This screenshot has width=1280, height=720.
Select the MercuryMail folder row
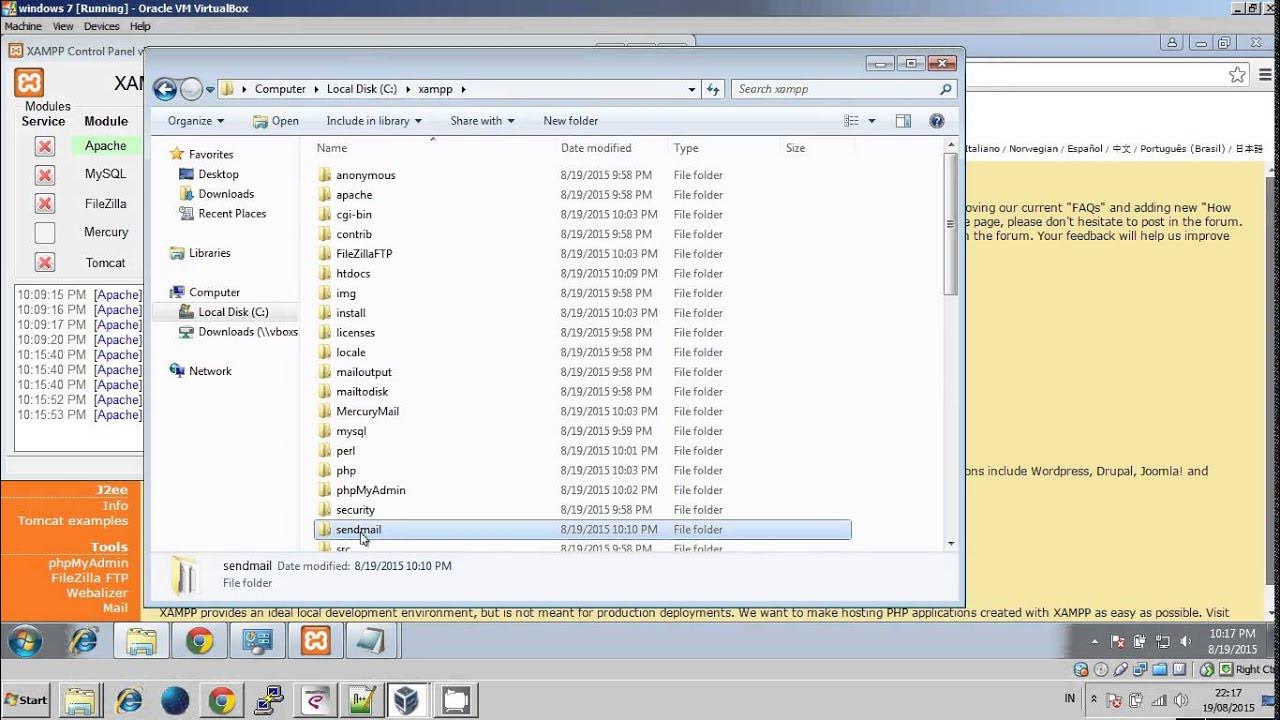(582, 411)
